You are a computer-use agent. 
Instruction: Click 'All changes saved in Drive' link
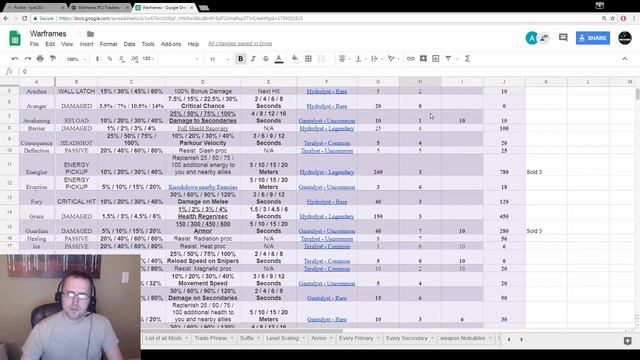tap(240, 44)
